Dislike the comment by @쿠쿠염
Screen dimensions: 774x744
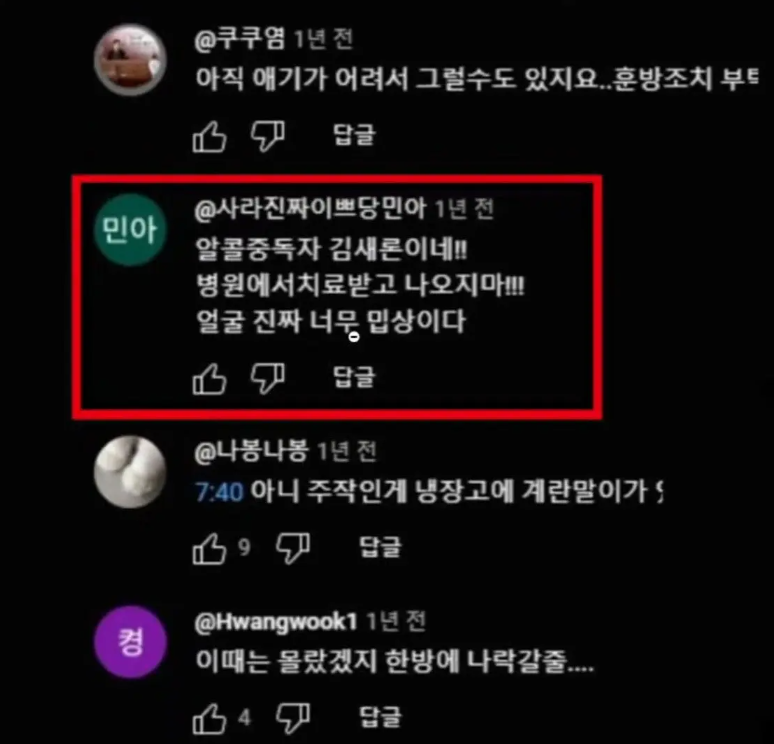coord(268,136)
